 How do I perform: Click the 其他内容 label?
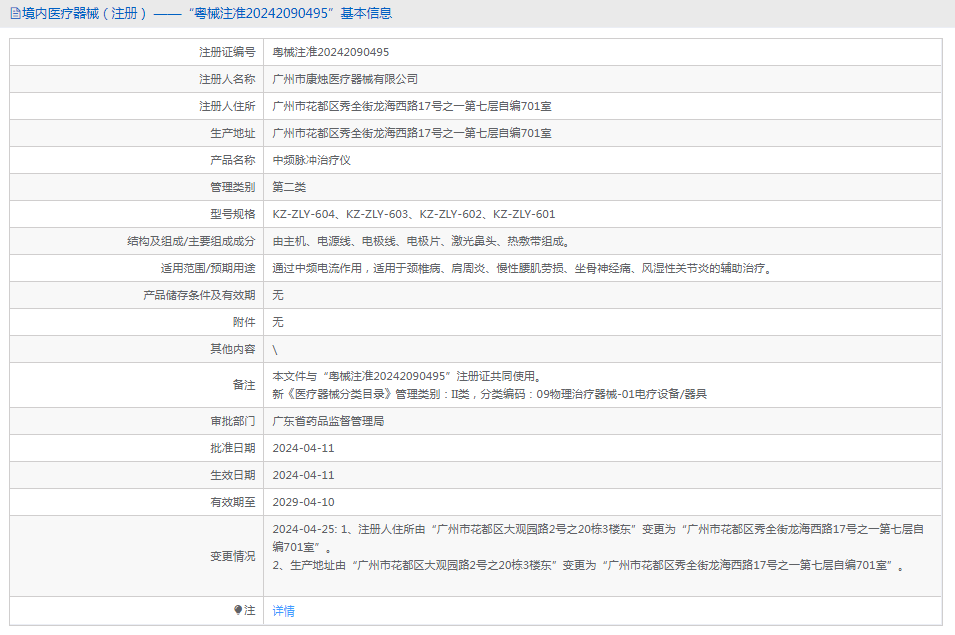click(x=233, y=349)
